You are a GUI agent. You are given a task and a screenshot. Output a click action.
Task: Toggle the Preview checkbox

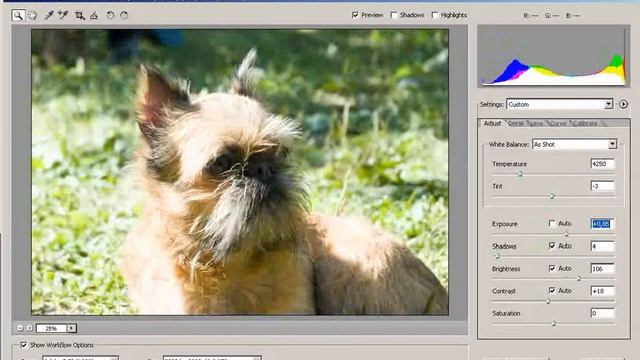(355, 15)
